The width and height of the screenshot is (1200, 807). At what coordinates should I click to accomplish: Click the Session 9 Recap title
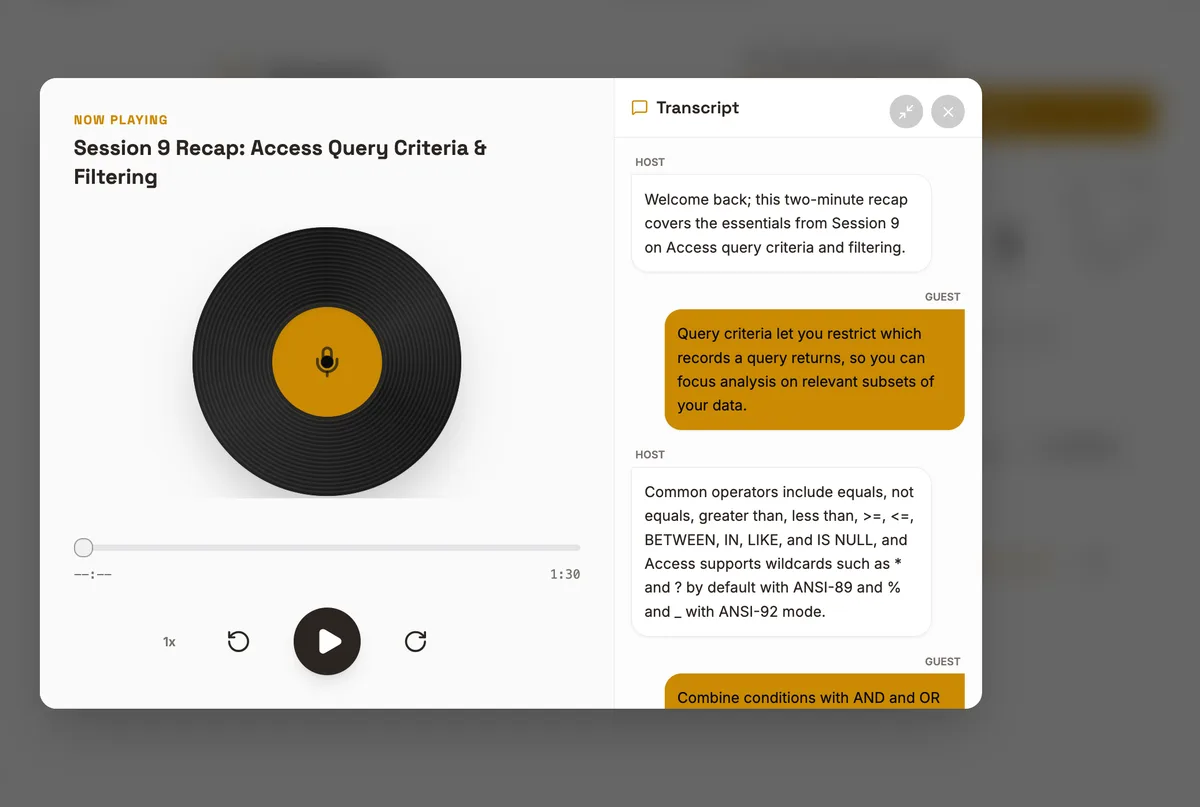click(280, 162)
